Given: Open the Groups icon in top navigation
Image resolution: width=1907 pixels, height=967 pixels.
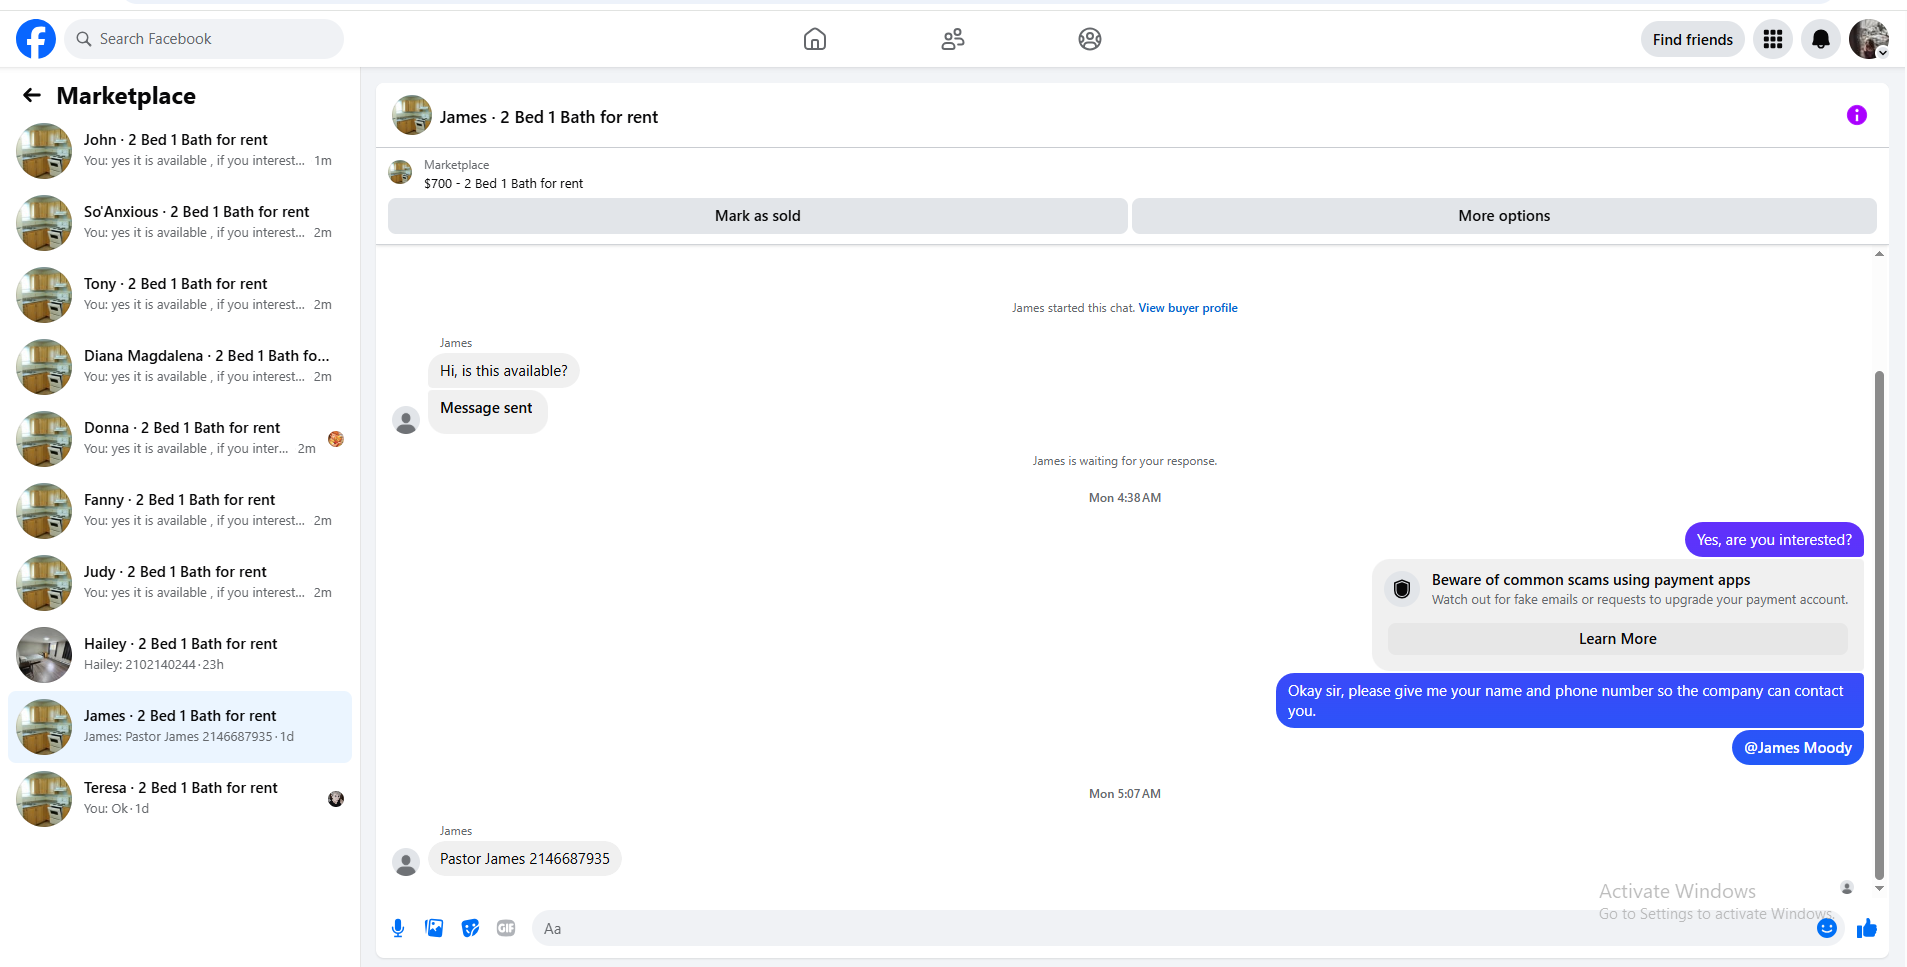Looking at the screenshot, I should [1090, 39].
